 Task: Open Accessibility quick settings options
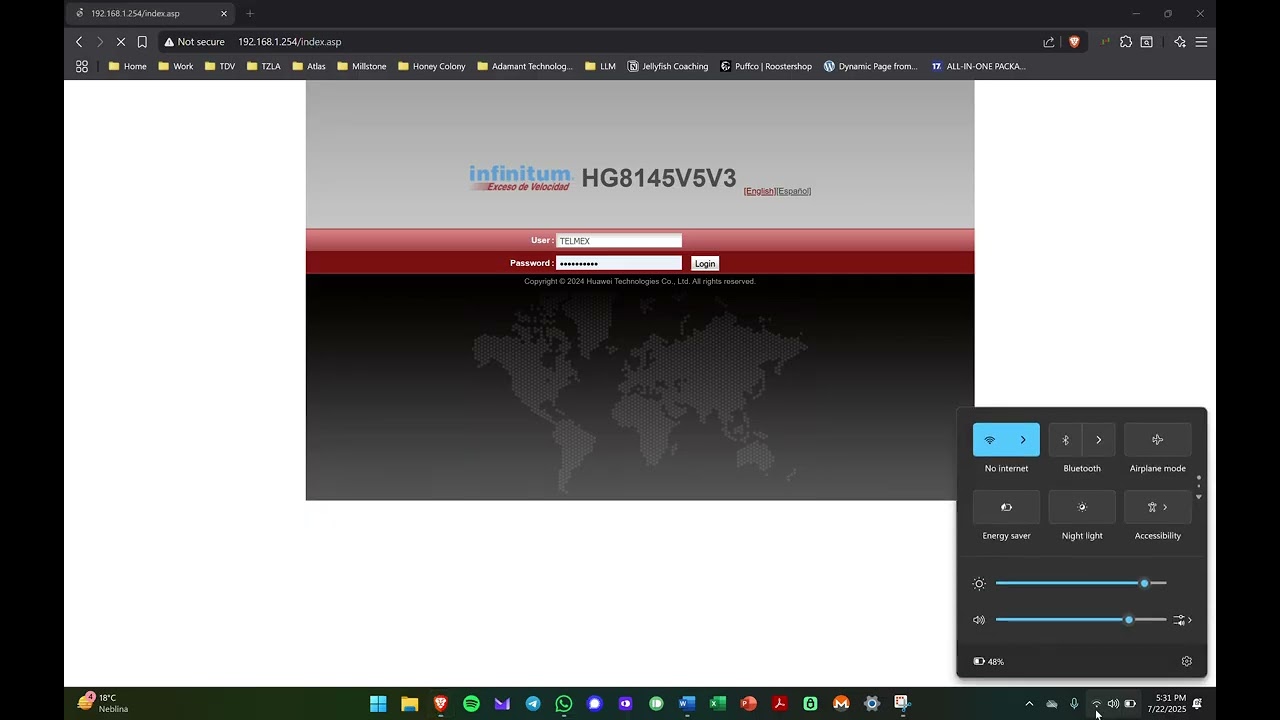1158,507
